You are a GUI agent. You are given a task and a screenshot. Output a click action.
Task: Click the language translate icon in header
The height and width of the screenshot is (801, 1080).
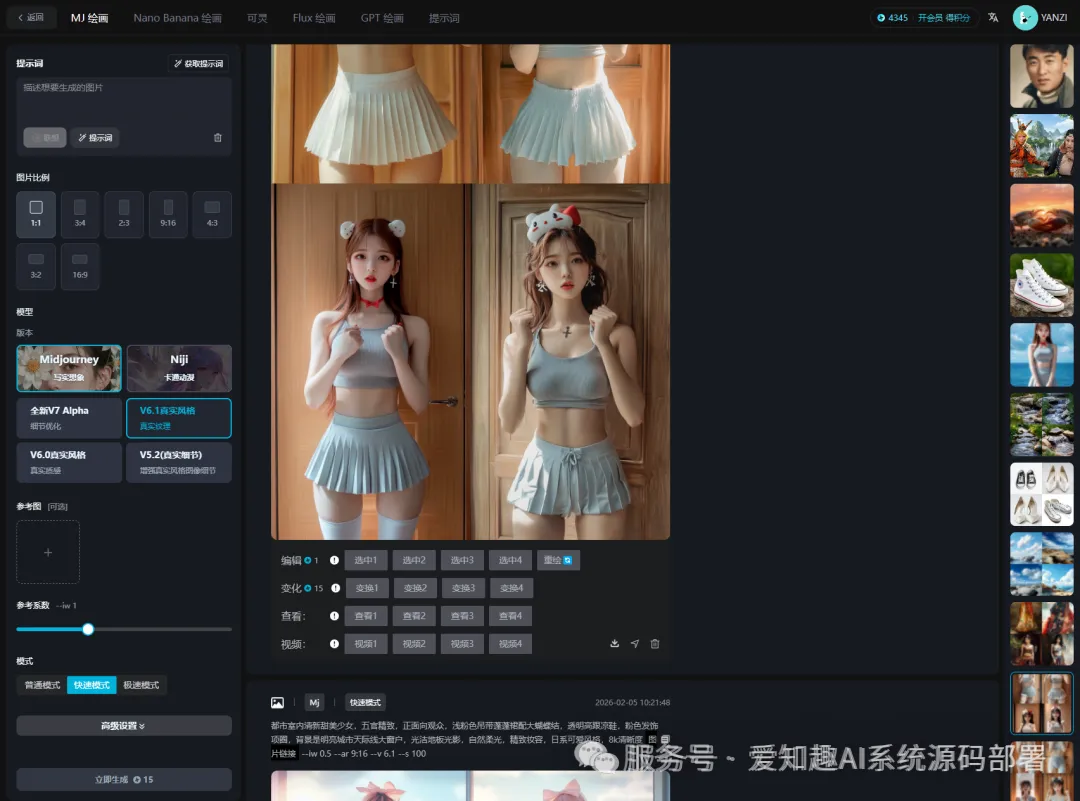993,18
